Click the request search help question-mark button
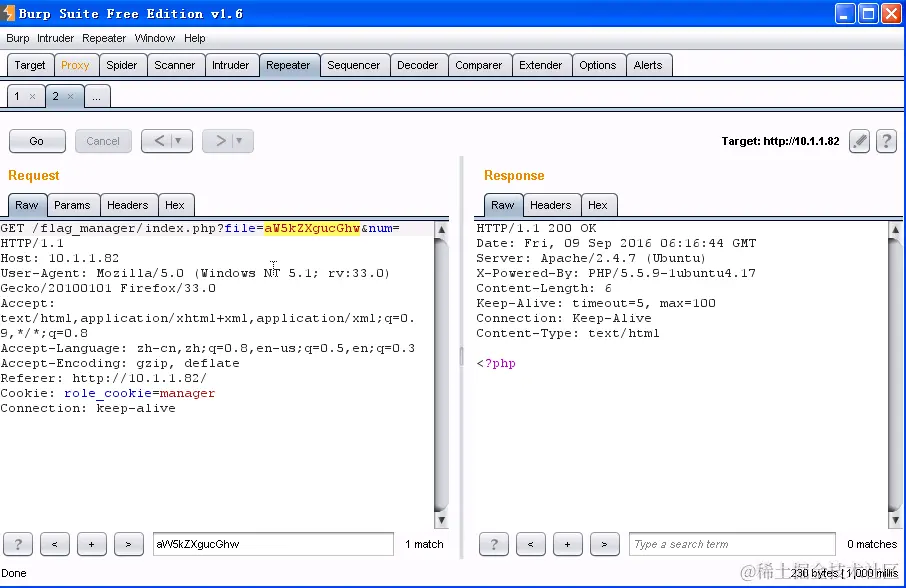This screenshot has width=906, height=588. pyautogui.click(x=18, y=544)
